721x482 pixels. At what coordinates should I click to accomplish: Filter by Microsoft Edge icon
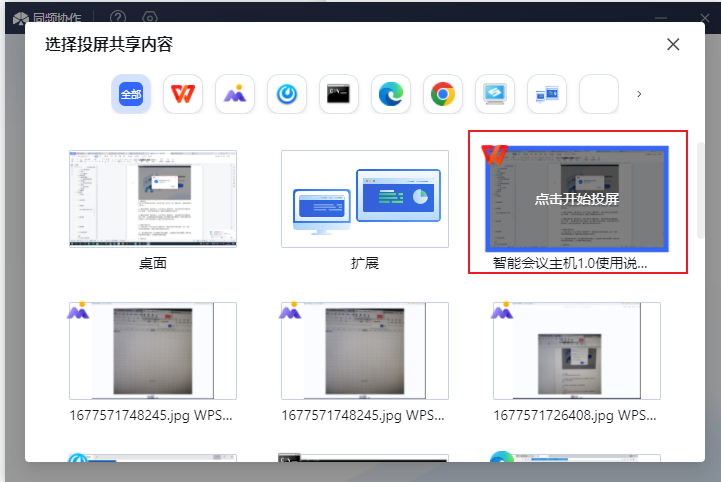pyautogui.click(x=390, y=94)
